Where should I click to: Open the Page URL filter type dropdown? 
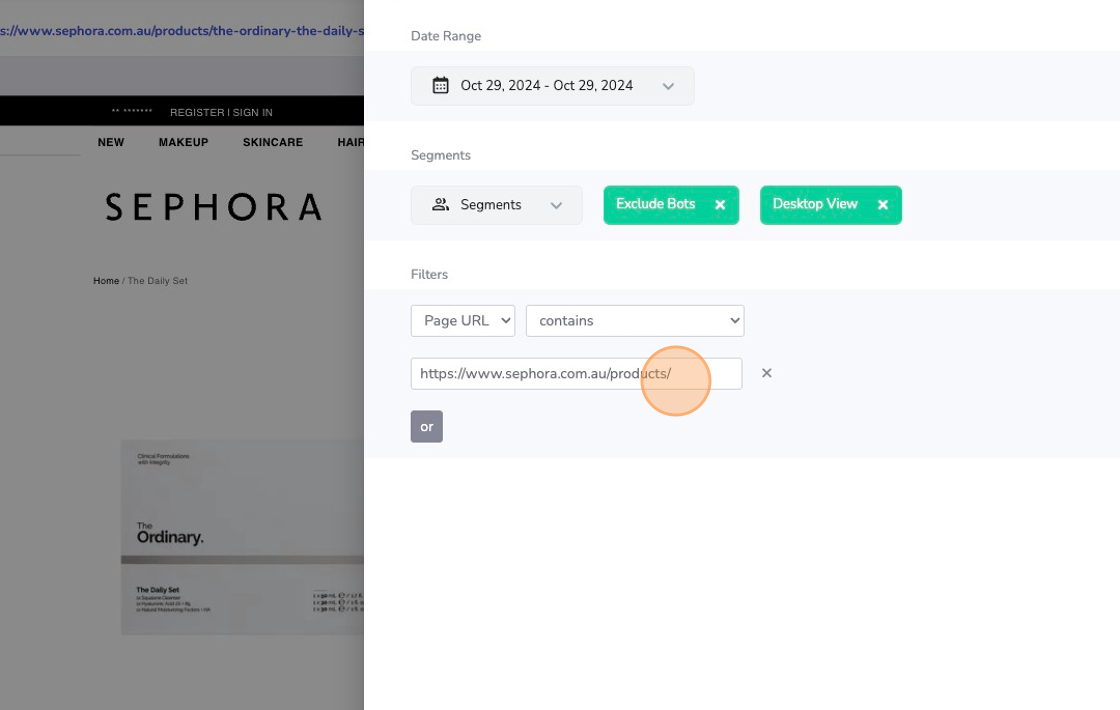463,321
